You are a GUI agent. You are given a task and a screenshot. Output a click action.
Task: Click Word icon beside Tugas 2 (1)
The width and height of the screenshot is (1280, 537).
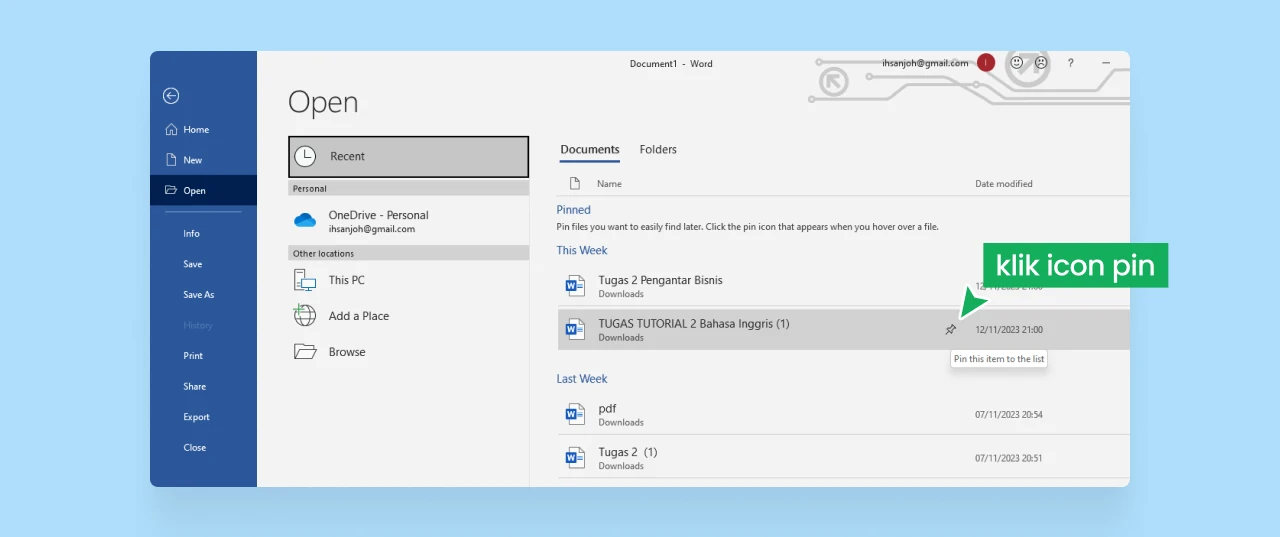click(575, 458)
